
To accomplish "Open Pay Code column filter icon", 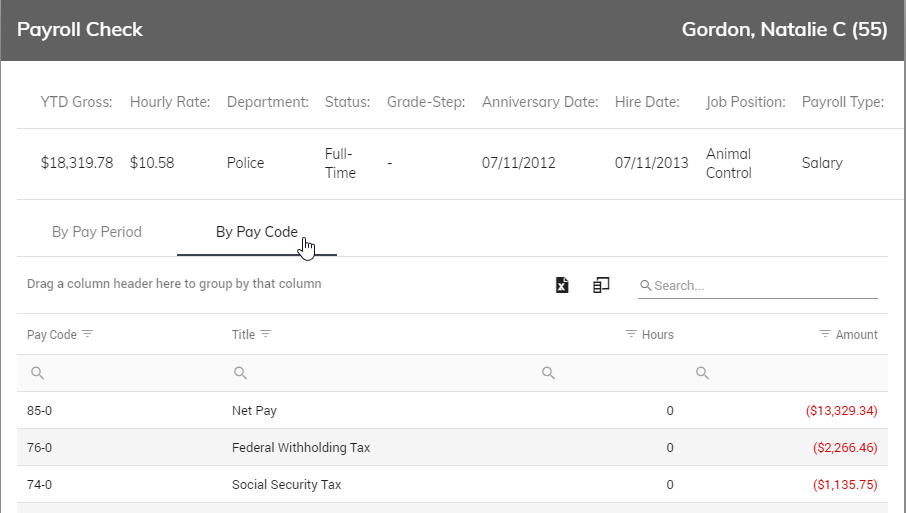I will point(87,334).
